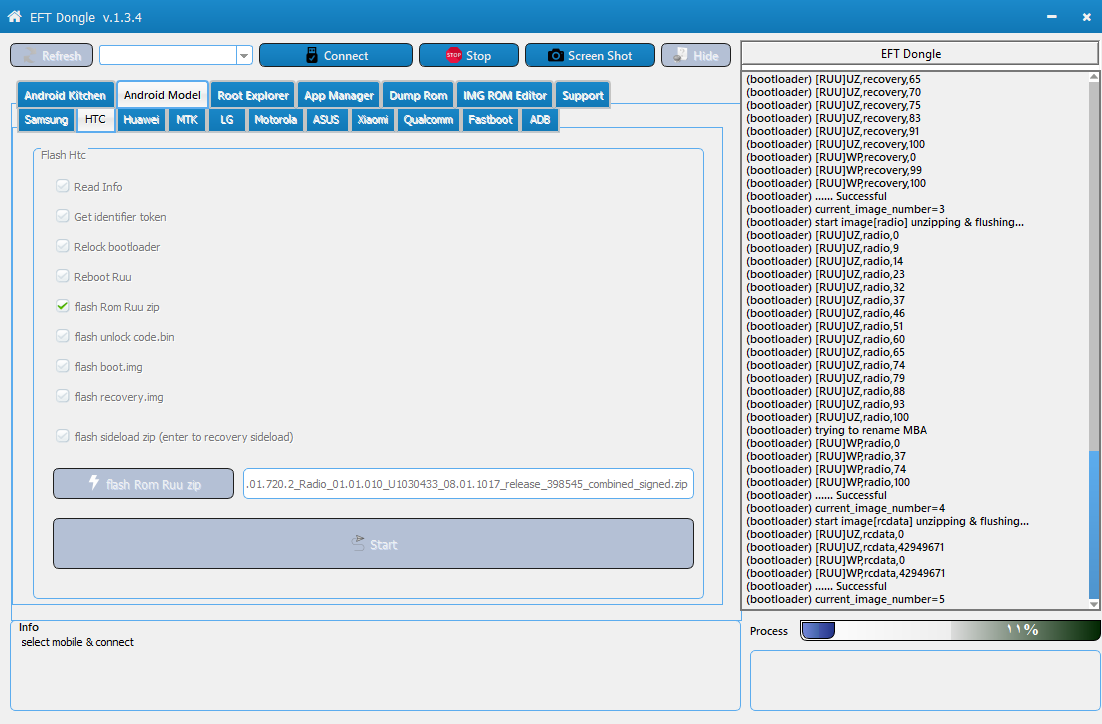
Task: Open the Support tab
Action: 583,95
